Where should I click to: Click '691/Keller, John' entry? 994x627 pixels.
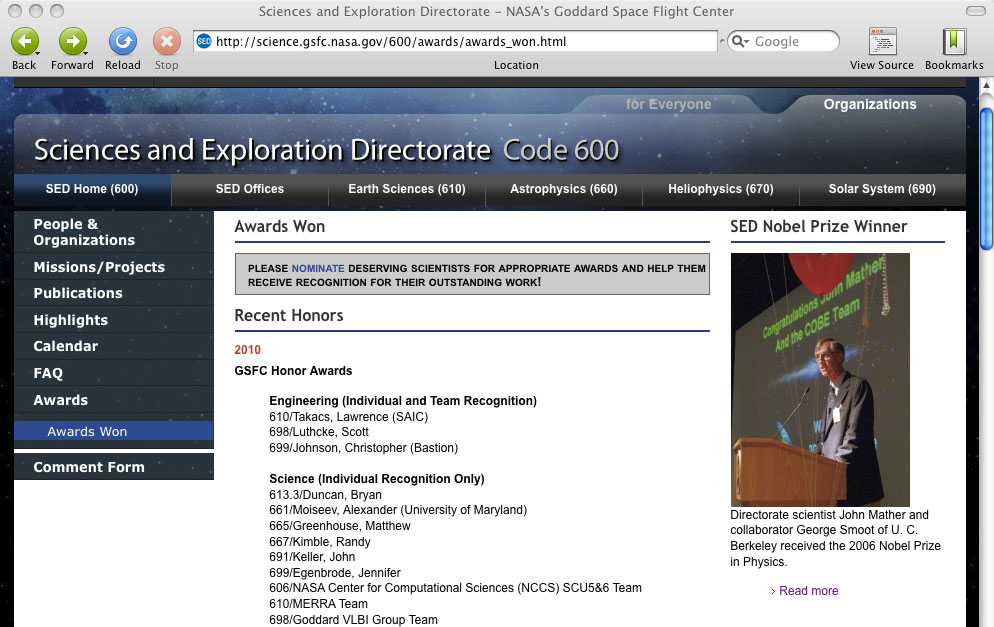tap(312, 557)
